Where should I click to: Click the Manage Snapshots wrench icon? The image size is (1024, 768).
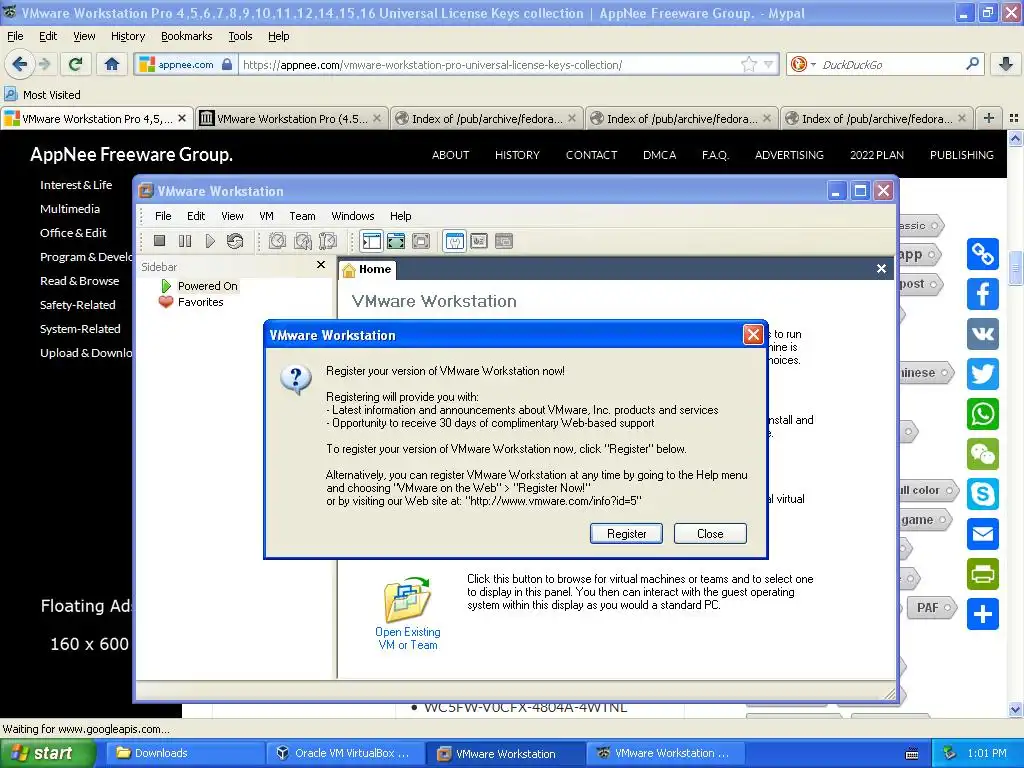point(328,241)
